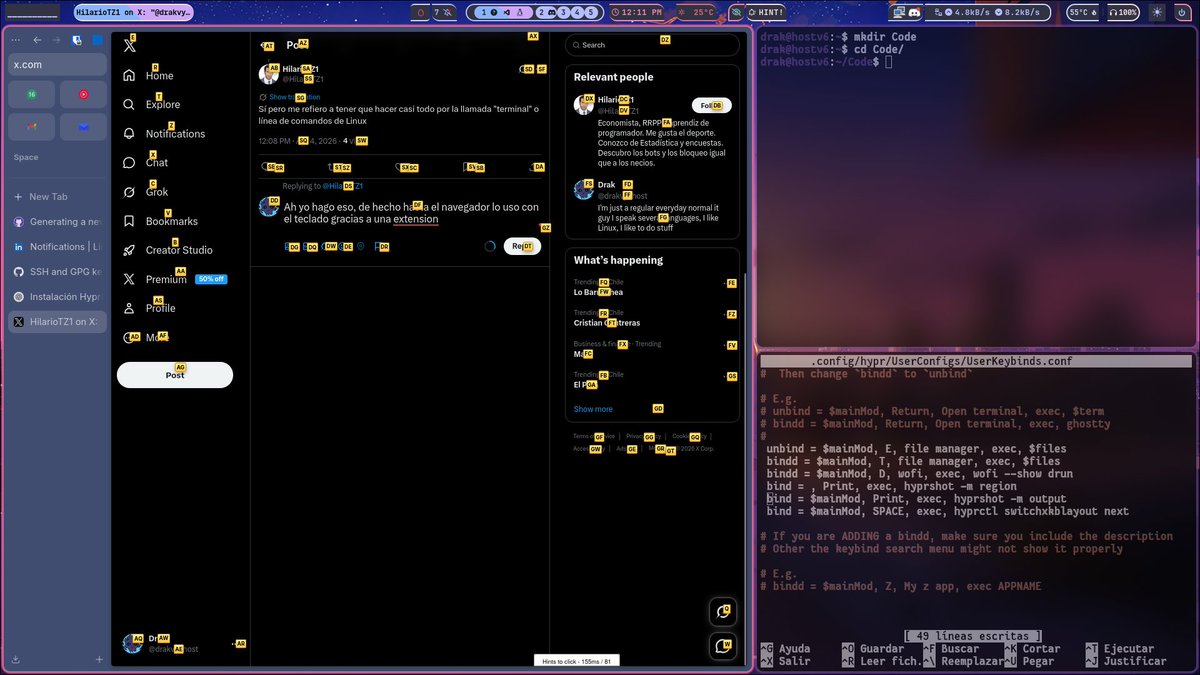Viewport: 1200px width, 675px height.
Task: Open Chat in X sidebar
Action: [145, 162]
